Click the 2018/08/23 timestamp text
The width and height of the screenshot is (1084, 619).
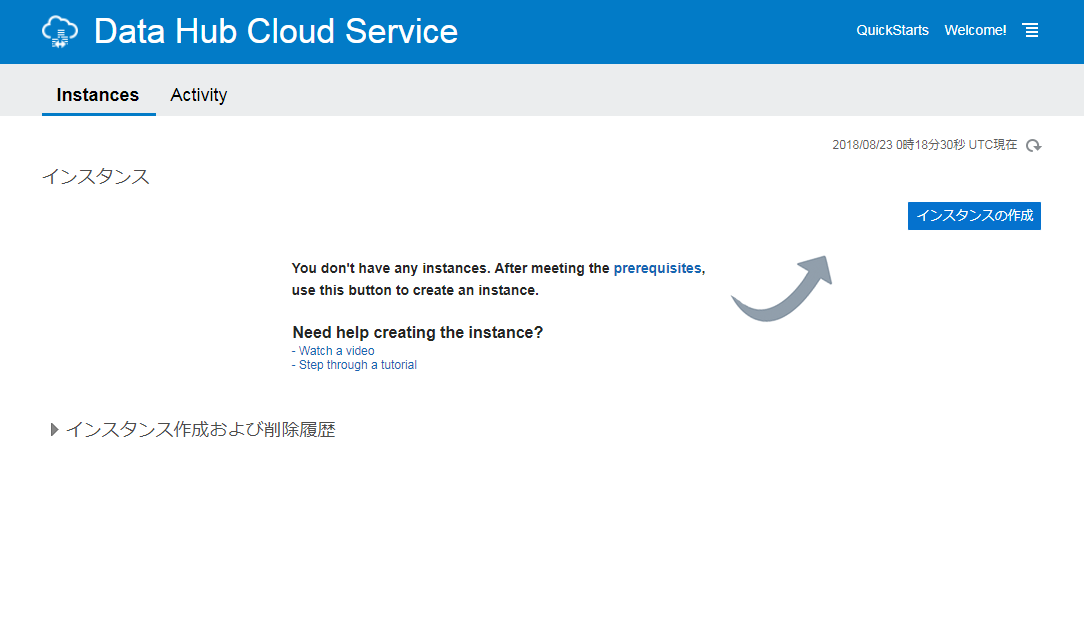pyautogui.click(x=924, y=145)
